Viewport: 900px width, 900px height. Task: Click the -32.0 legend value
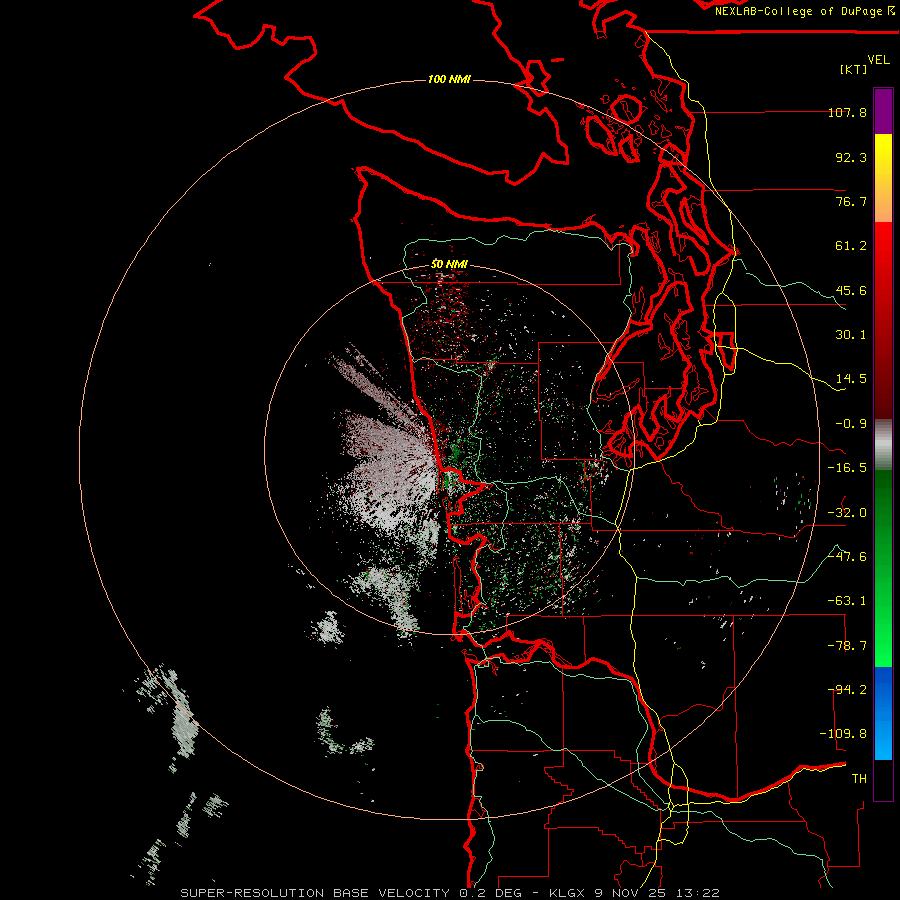847,513
